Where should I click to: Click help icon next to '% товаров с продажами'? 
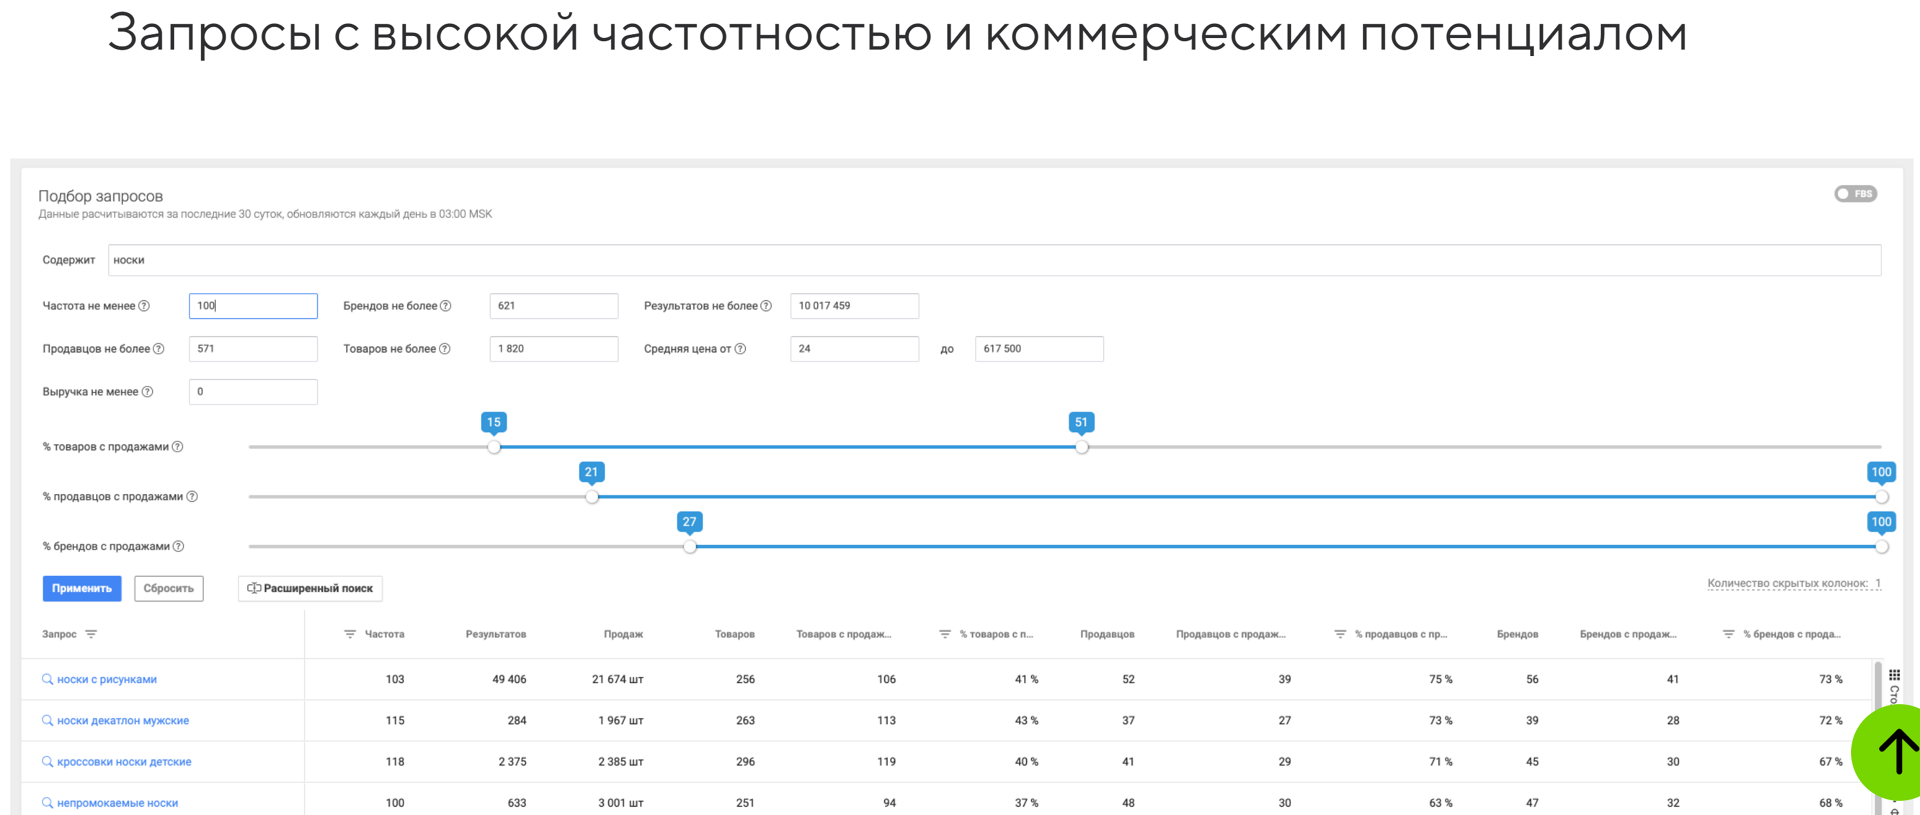coord(178,447)
